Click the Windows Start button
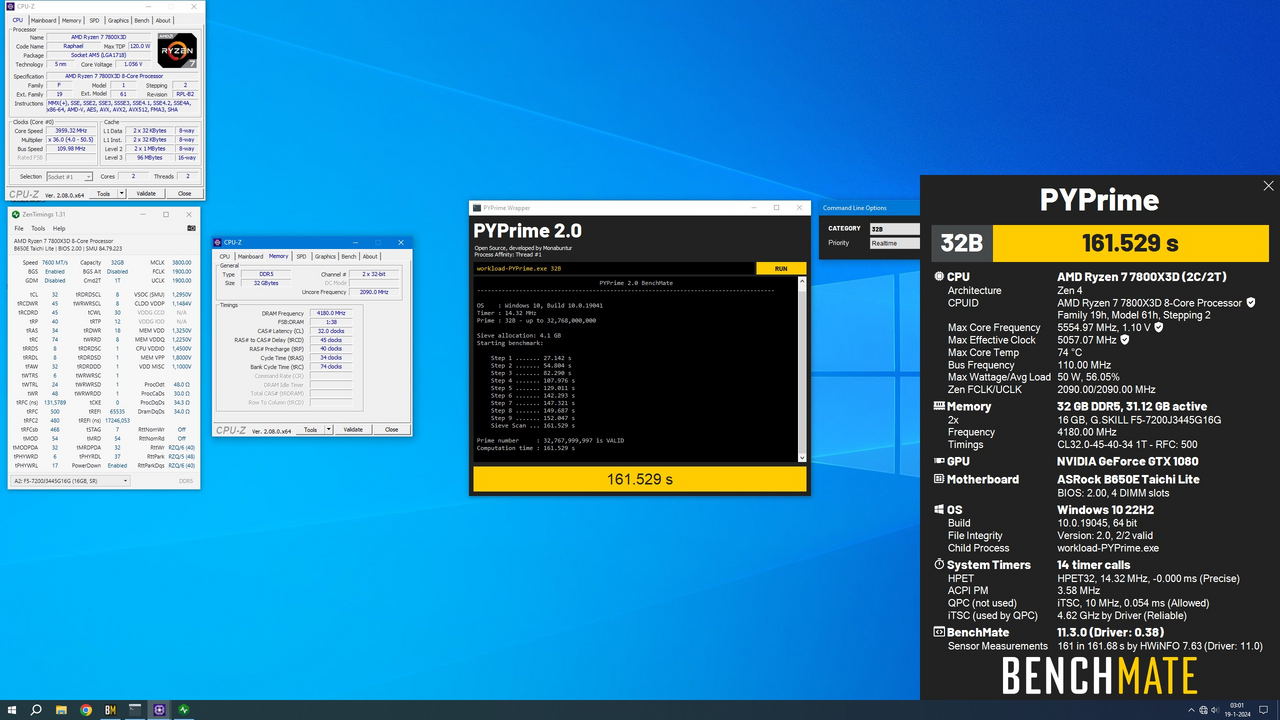Image resolution: width=1280 pixels, height=720 pixels. 11,710
